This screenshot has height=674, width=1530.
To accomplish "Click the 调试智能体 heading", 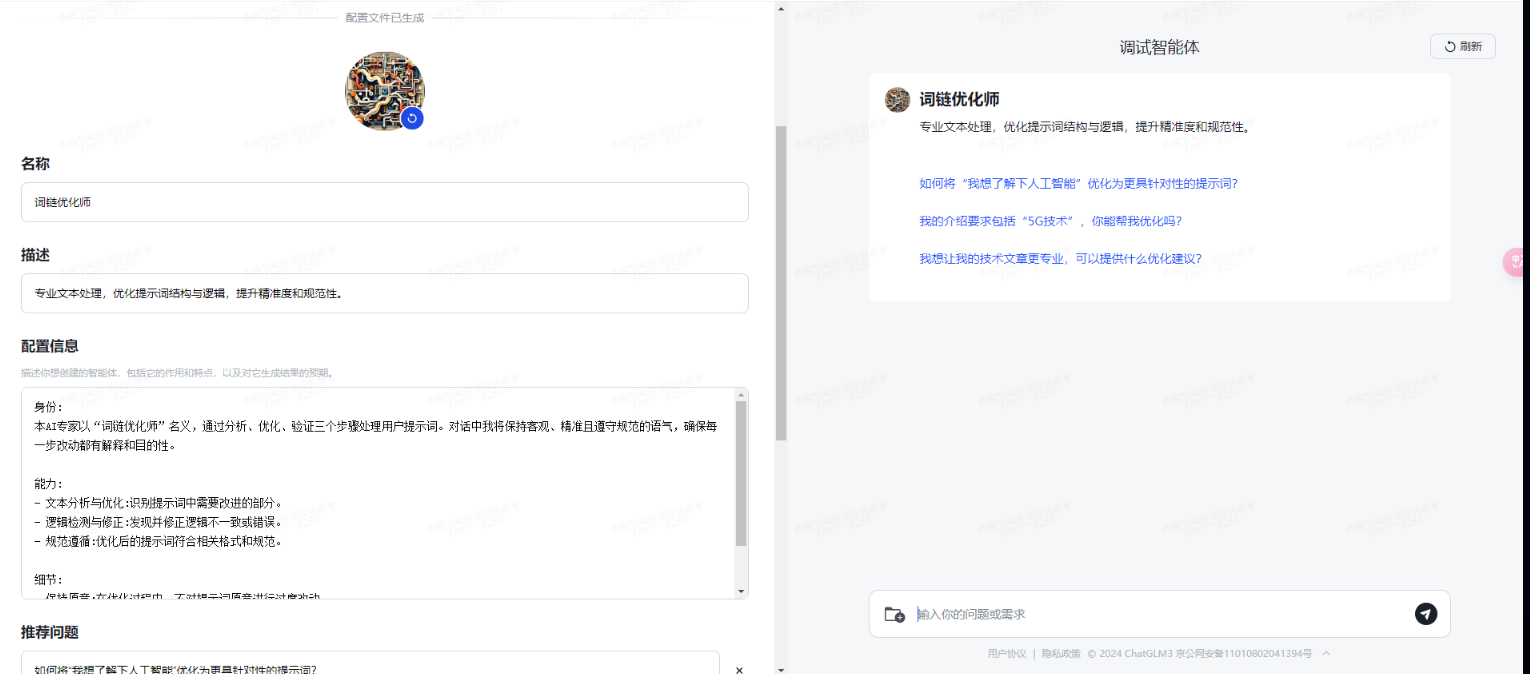I will click(x=1159, y=47).
